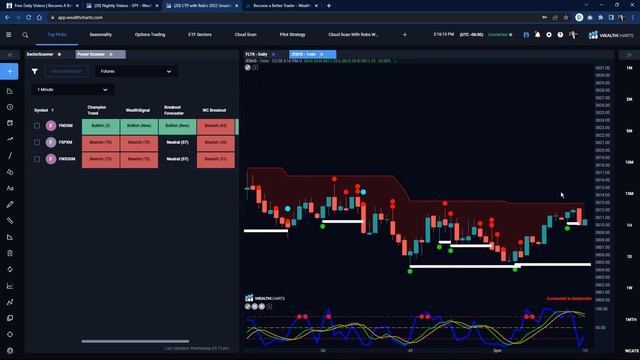Set chart timeframe to 1W button

[x=629, y=288]
